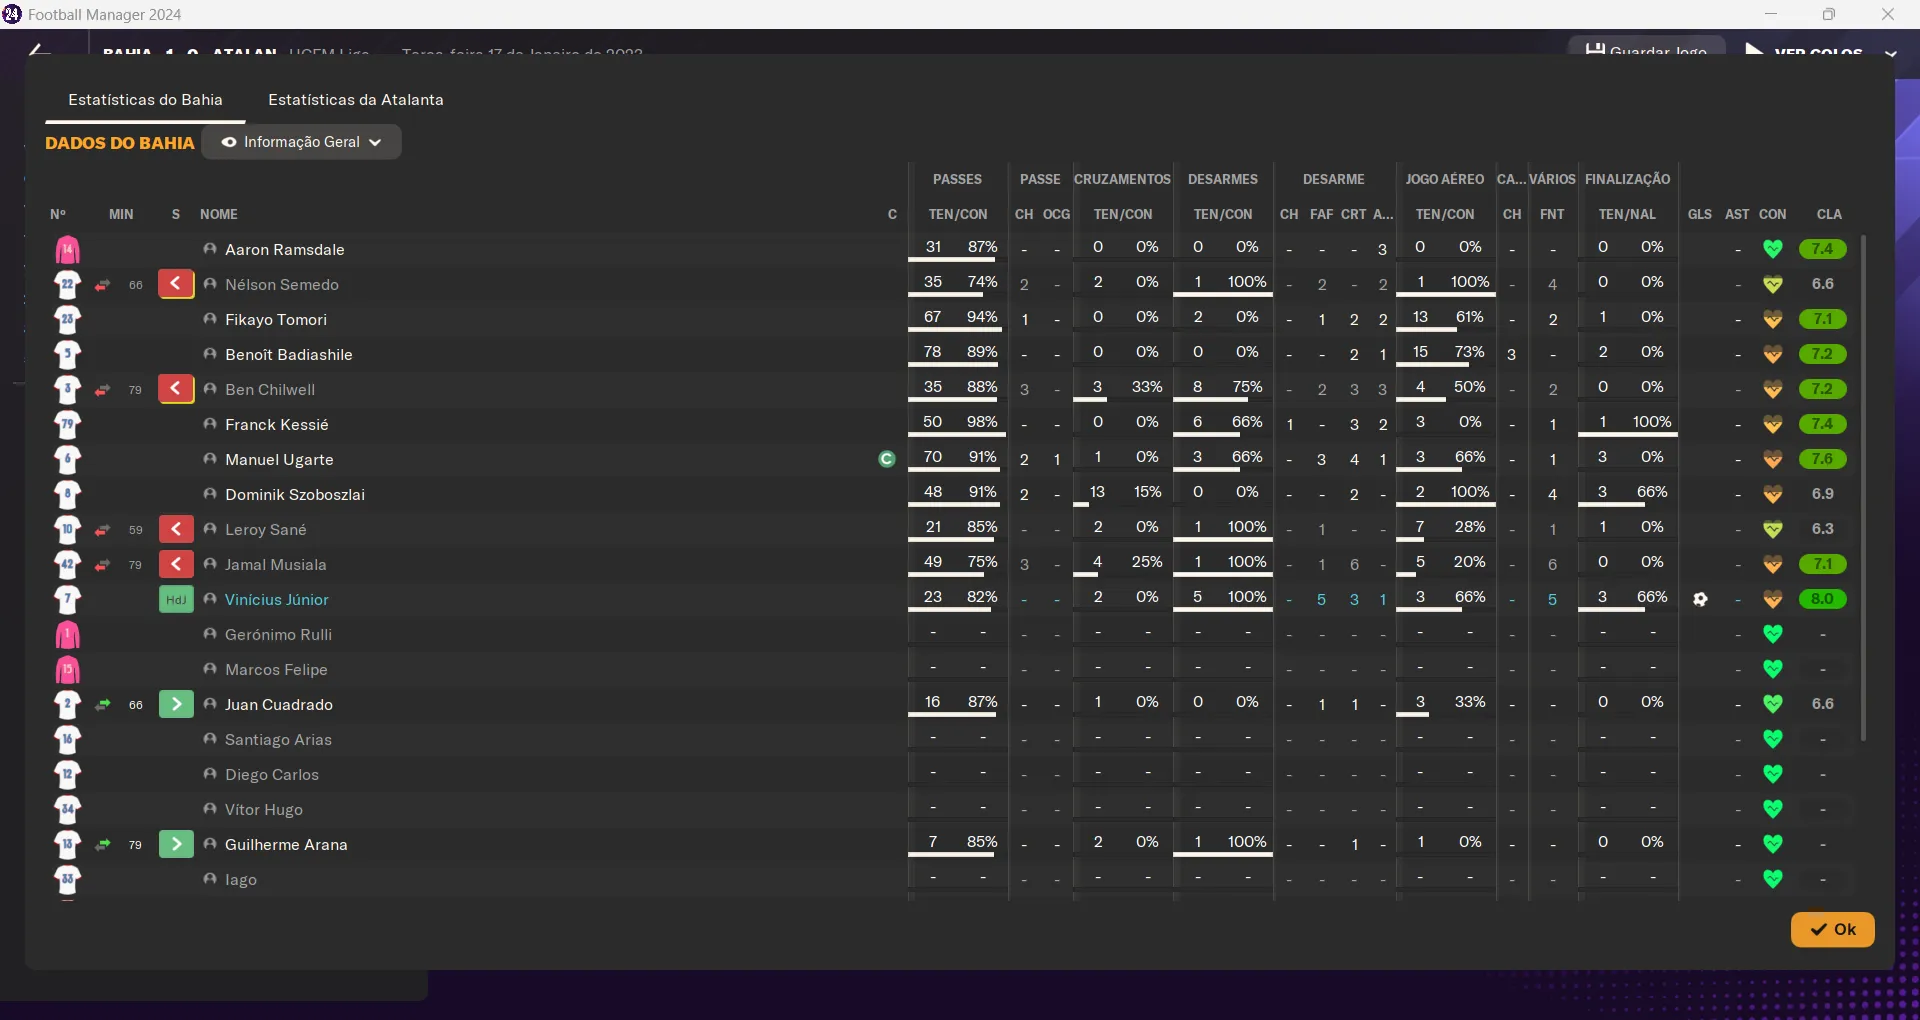This screenshot has height=1020, width=1920.
Task: Minimize the Football Manager window
Action: click(x=1771, y=14)
